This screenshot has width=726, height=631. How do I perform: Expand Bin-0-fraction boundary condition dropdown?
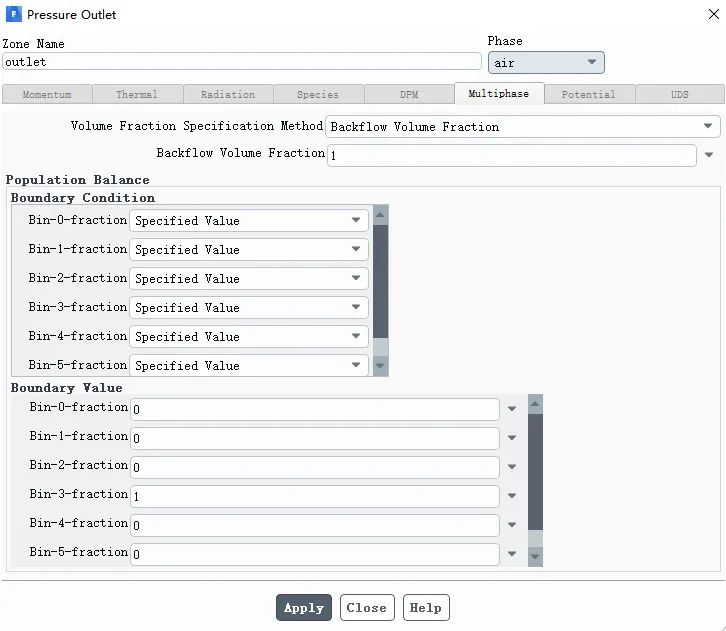(249, 221)
